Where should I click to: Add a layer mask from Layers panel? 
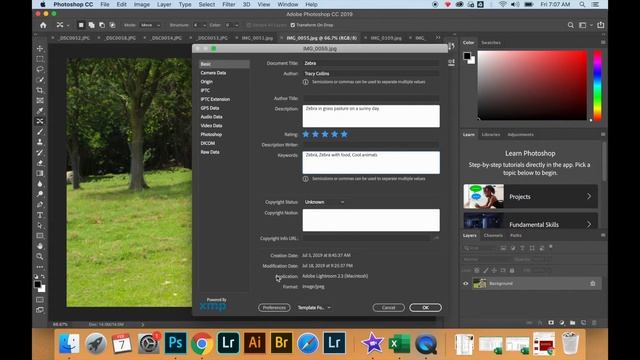(x=551, y=322)
